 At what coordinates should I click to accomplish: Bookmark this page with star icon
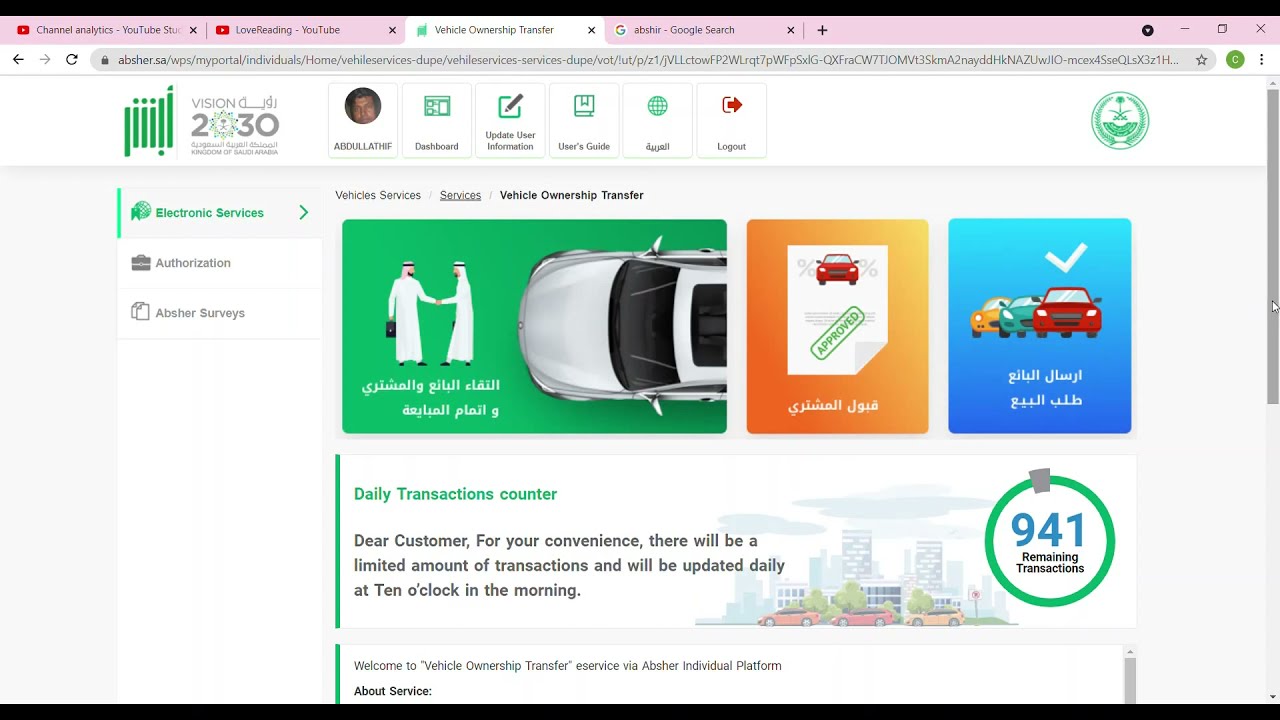[1201, 60]
